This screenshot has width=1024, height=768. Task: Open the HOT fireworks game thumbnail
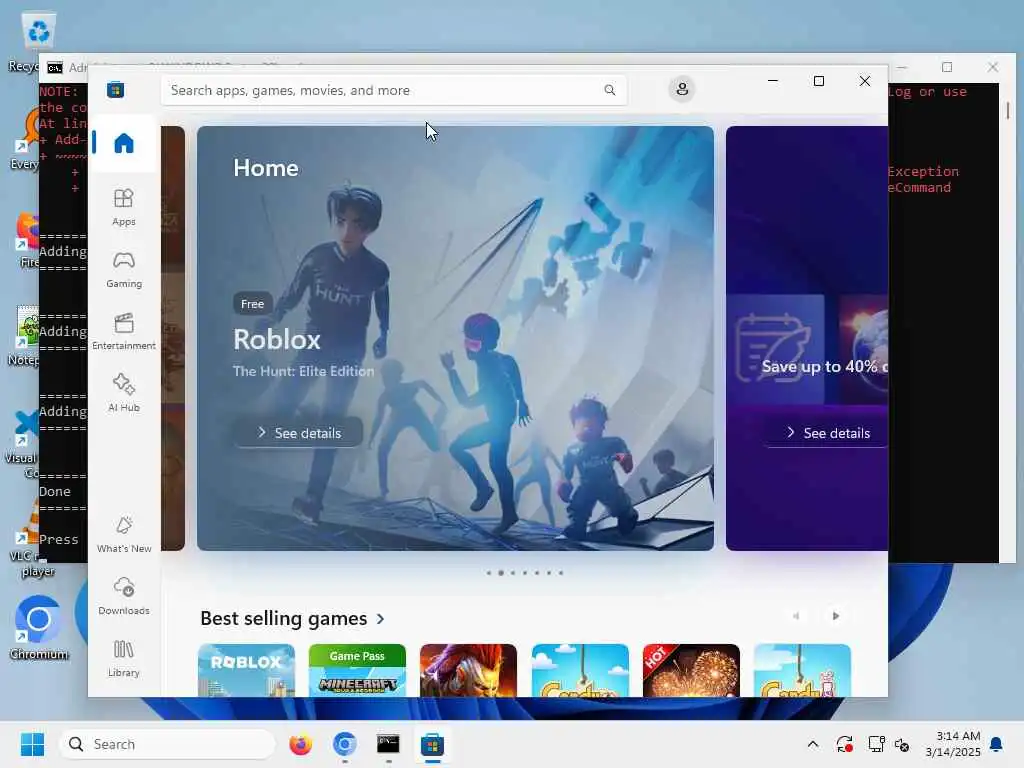[691, 670]
